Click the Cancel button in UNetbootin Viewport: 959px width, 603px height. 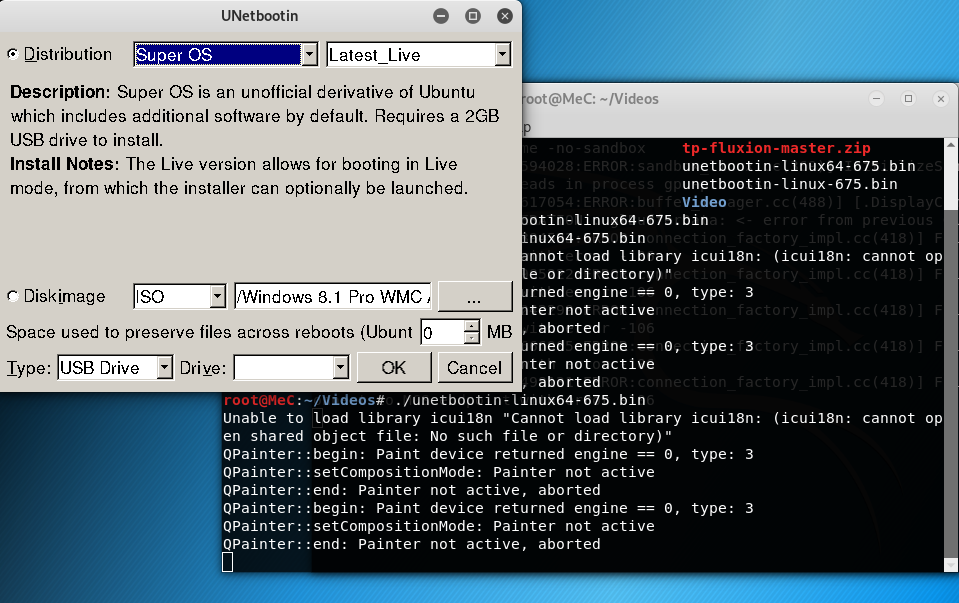pos(475,368)
